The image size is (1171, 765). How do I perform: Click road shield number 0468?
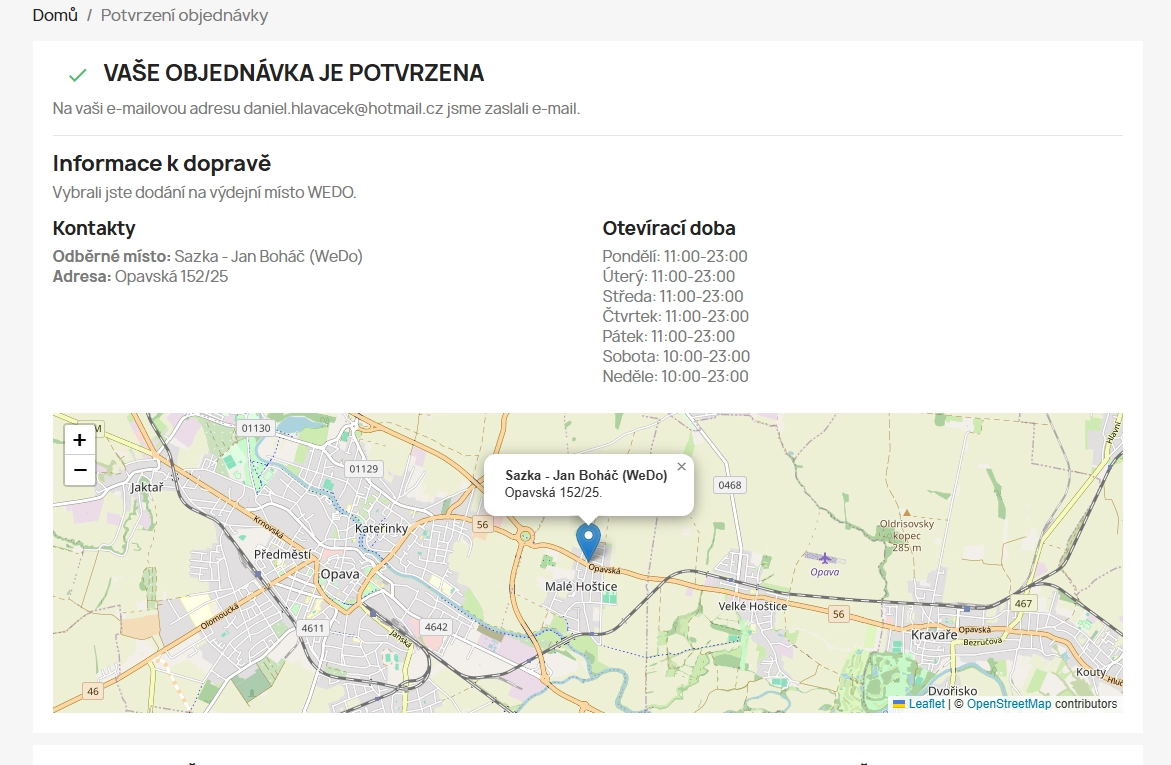[x=730, y=485]
